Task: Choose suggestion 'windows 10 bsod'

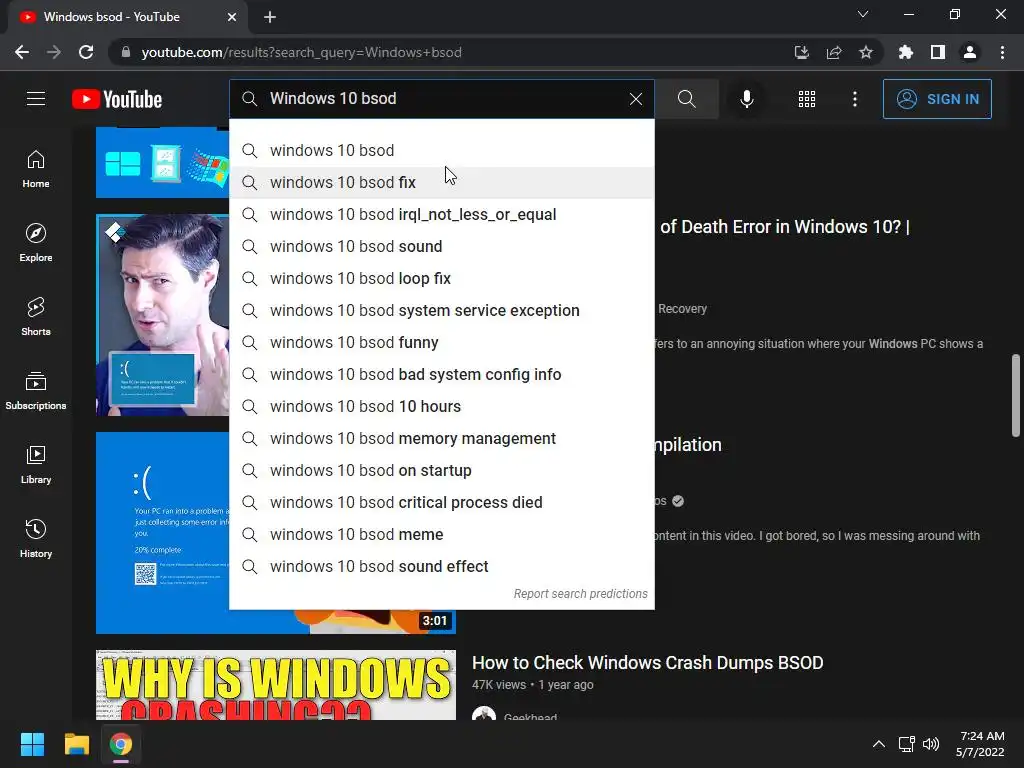Action: pyautogui.click(x=441, y=150)
